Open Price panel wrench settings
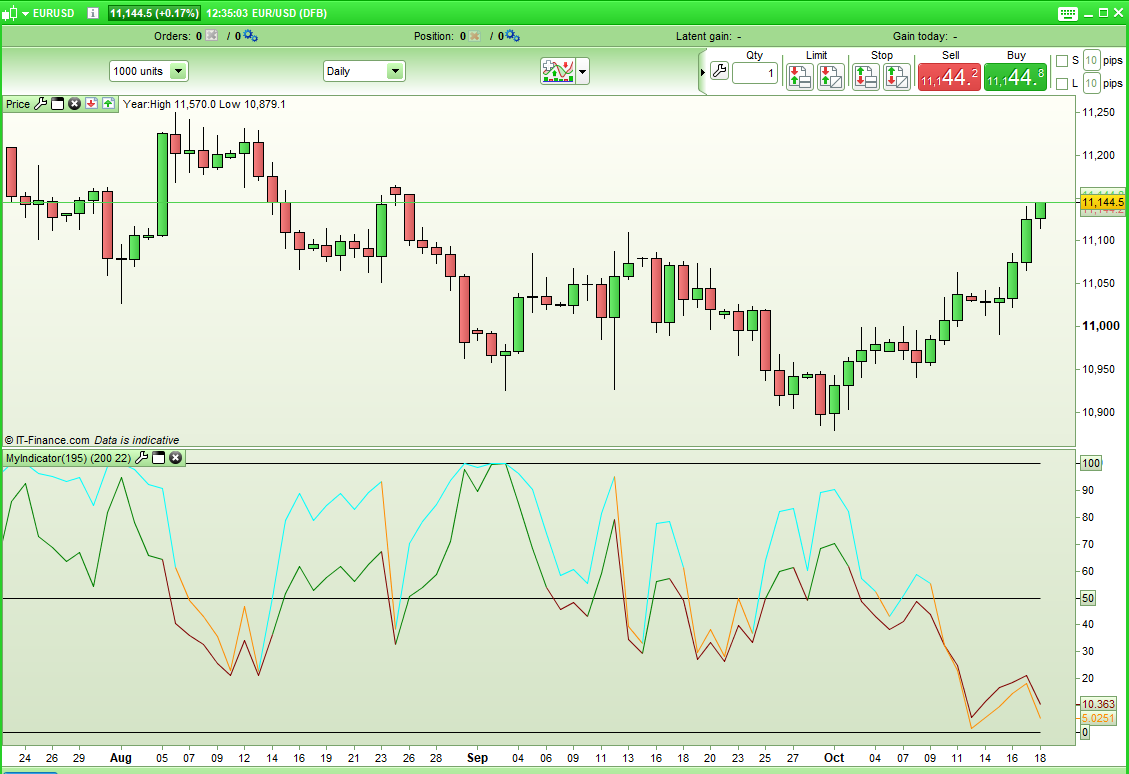 (x=41, y=104)
